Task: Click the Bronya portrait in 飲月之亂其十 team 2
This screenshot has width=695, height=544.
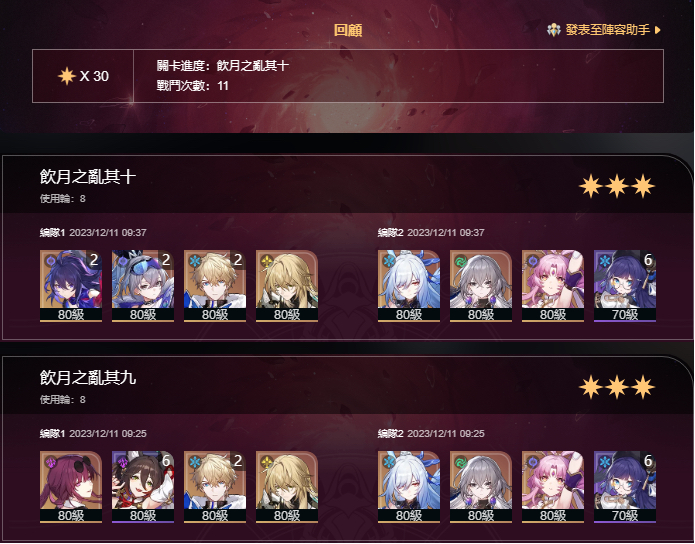Action: click(481, 286)
